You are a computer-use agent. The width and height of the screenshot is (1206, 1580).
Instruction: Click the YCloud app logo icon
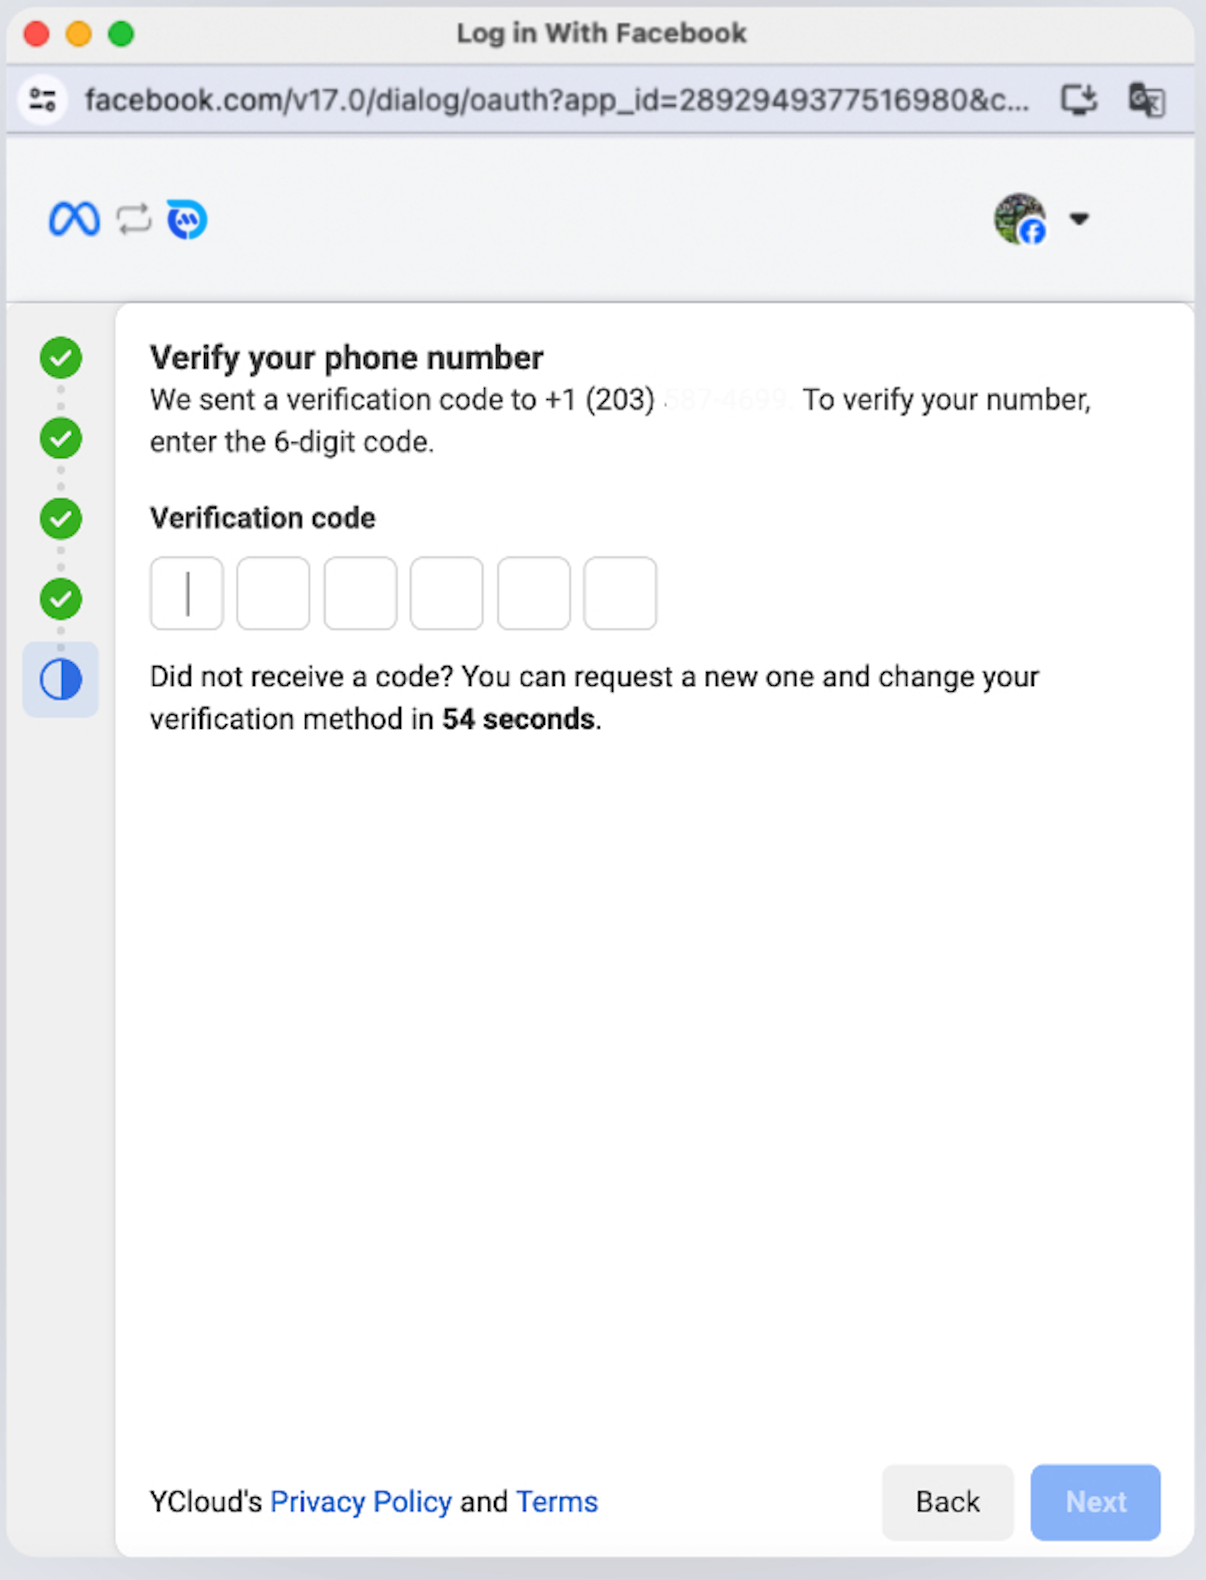(x=187, y=219)
